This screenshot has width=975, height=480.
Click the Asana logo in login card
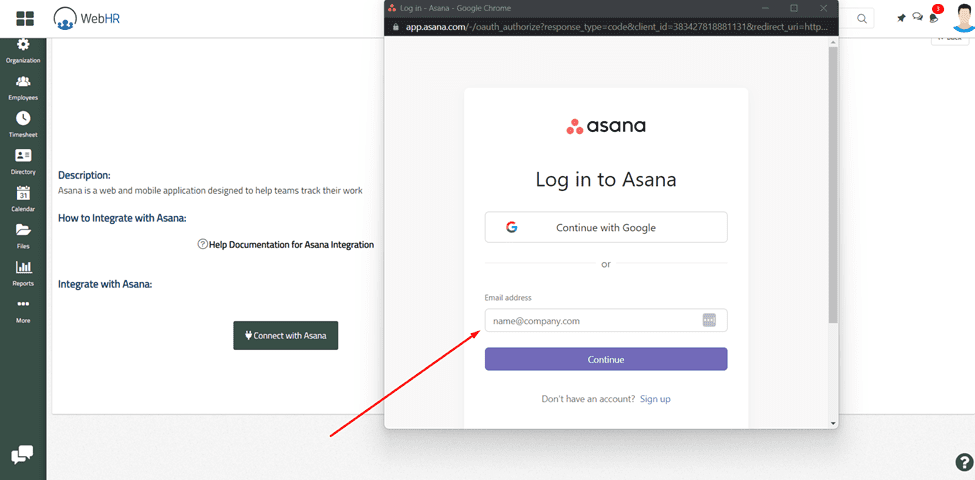[x=606, y=126]
